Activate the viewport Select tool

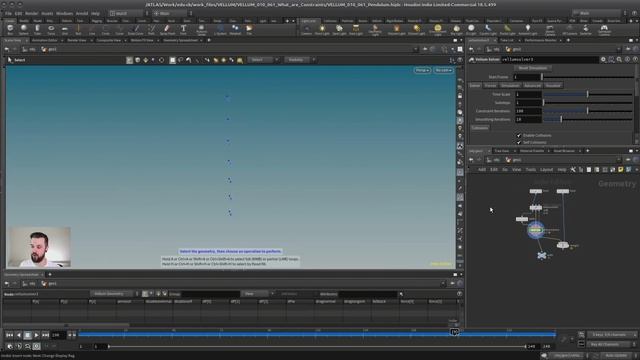(x=16, y=60)
